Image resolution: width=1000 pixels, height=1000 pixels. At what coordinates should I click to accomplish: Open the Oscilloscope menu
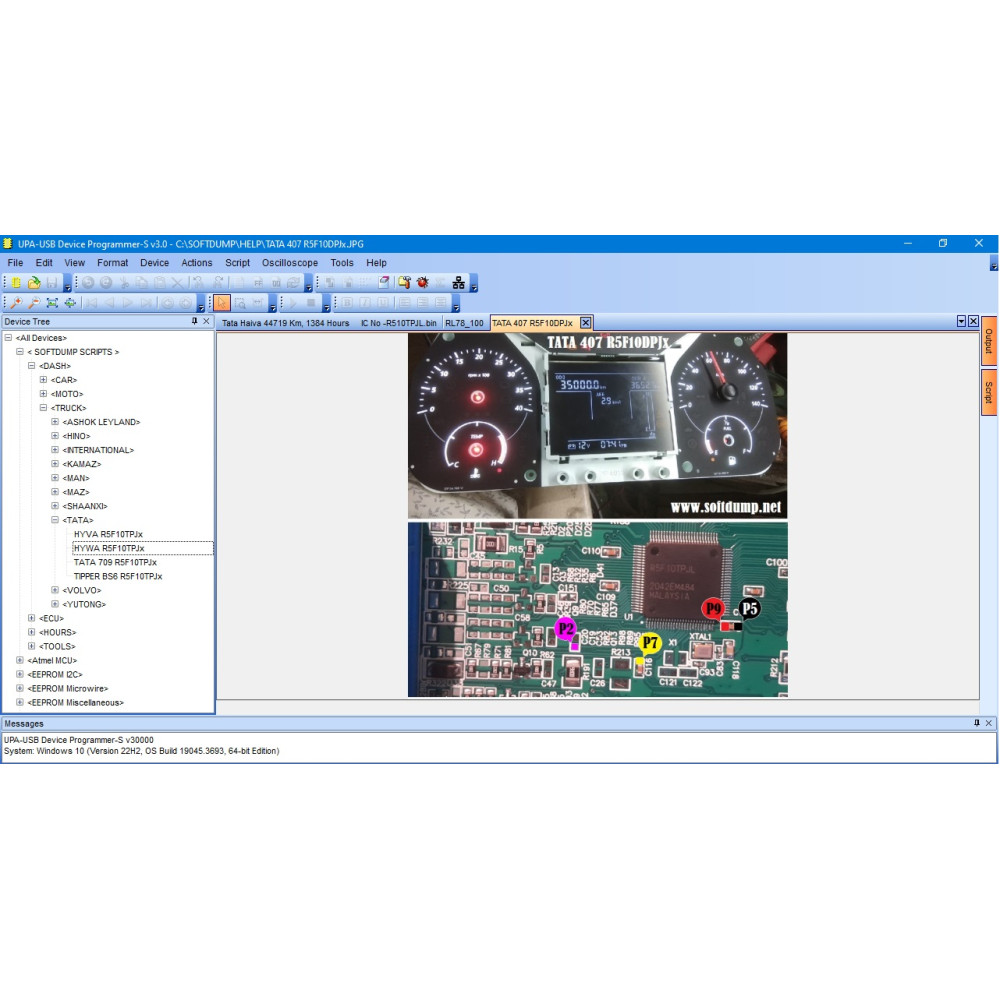click(290, 263)
